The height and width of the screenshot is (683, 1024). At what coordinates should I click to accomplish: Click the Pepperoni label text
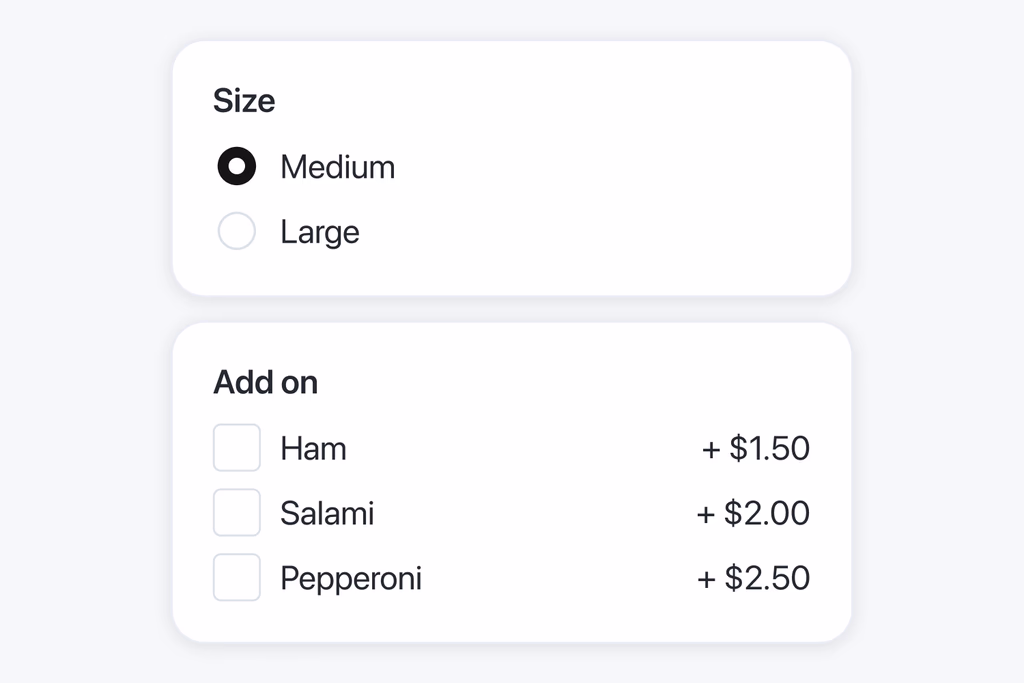351,578
